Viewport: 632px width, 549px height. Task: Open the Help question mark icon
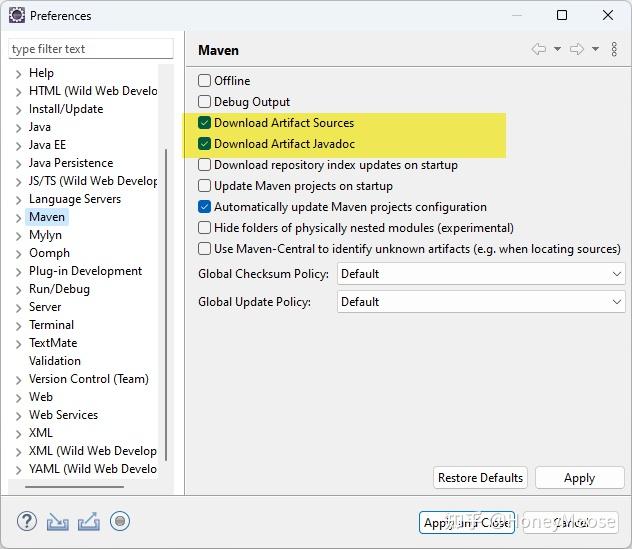(27, 521)
